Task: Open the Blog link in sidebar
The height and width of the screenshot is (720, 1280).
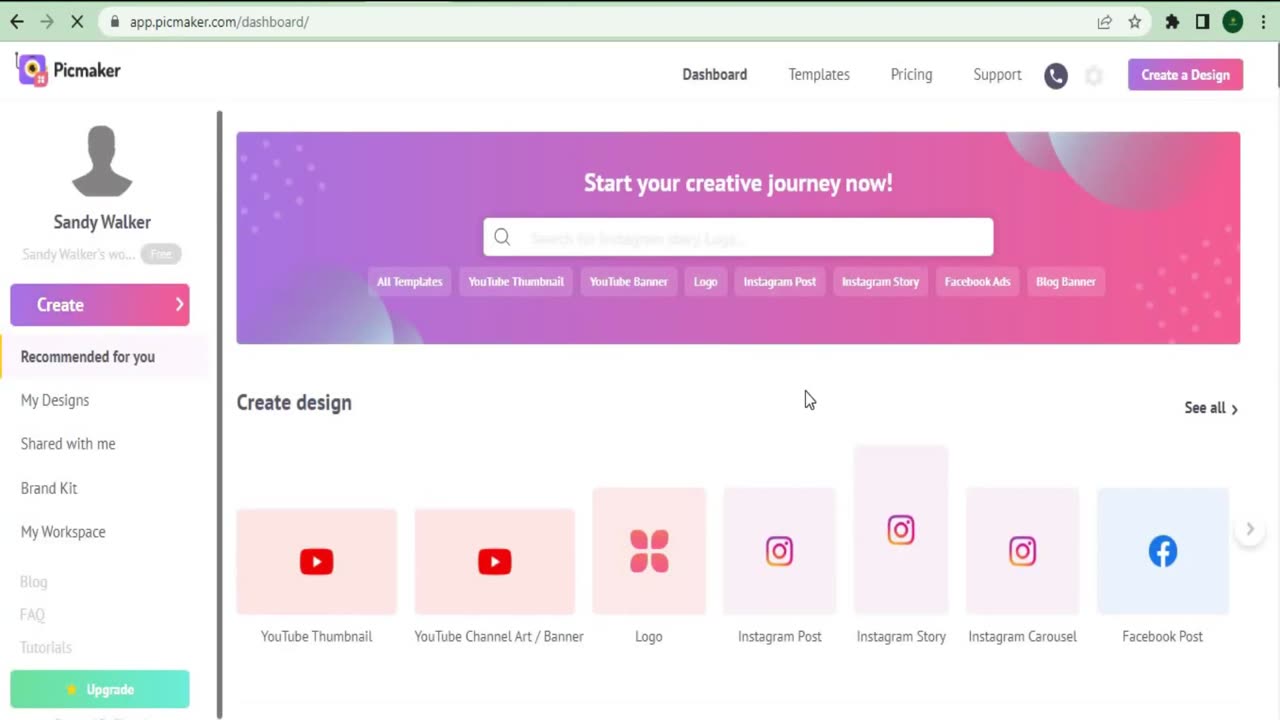Action: 34,582
